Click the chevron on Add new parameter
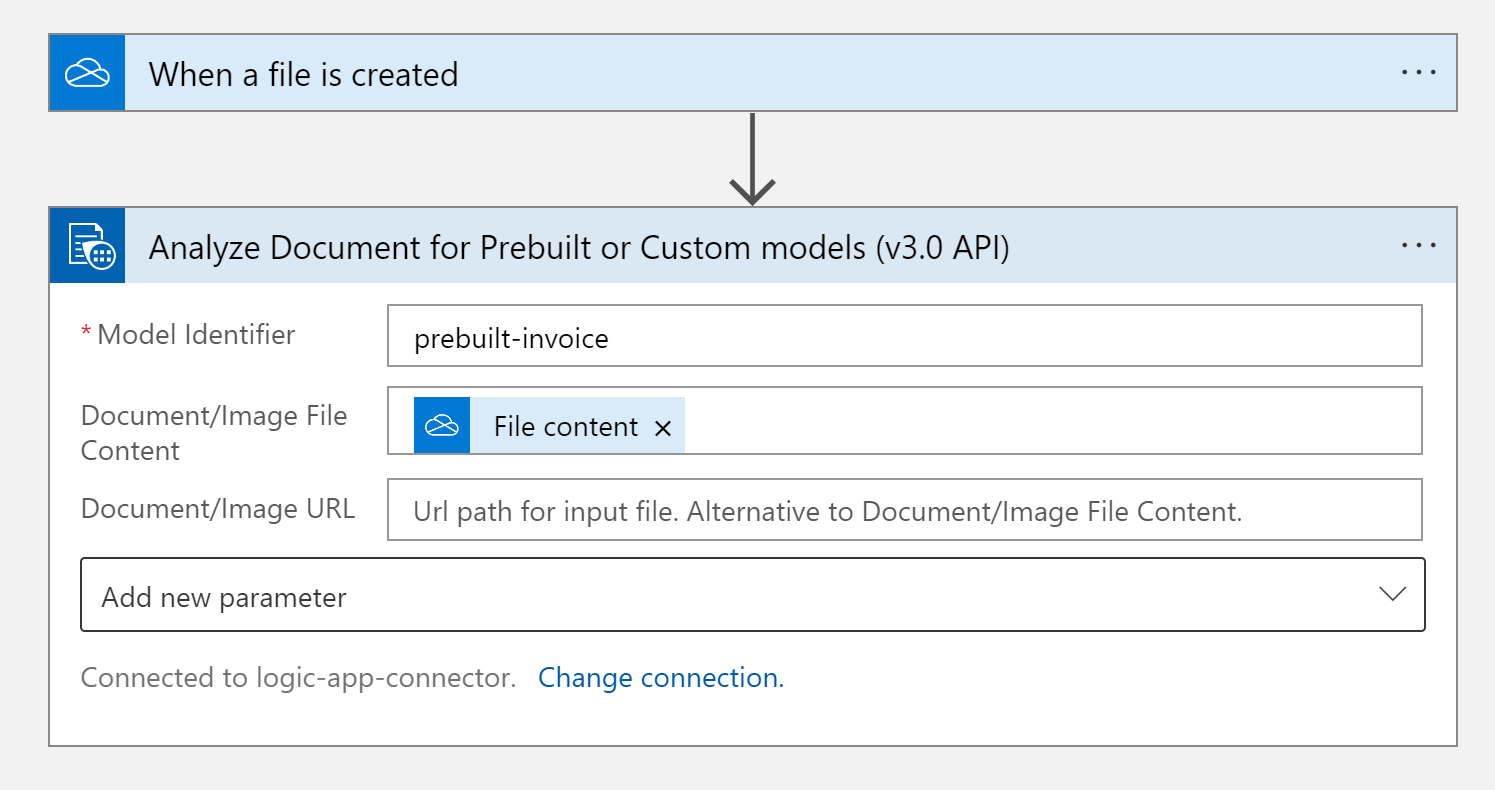 point(1392,594)
